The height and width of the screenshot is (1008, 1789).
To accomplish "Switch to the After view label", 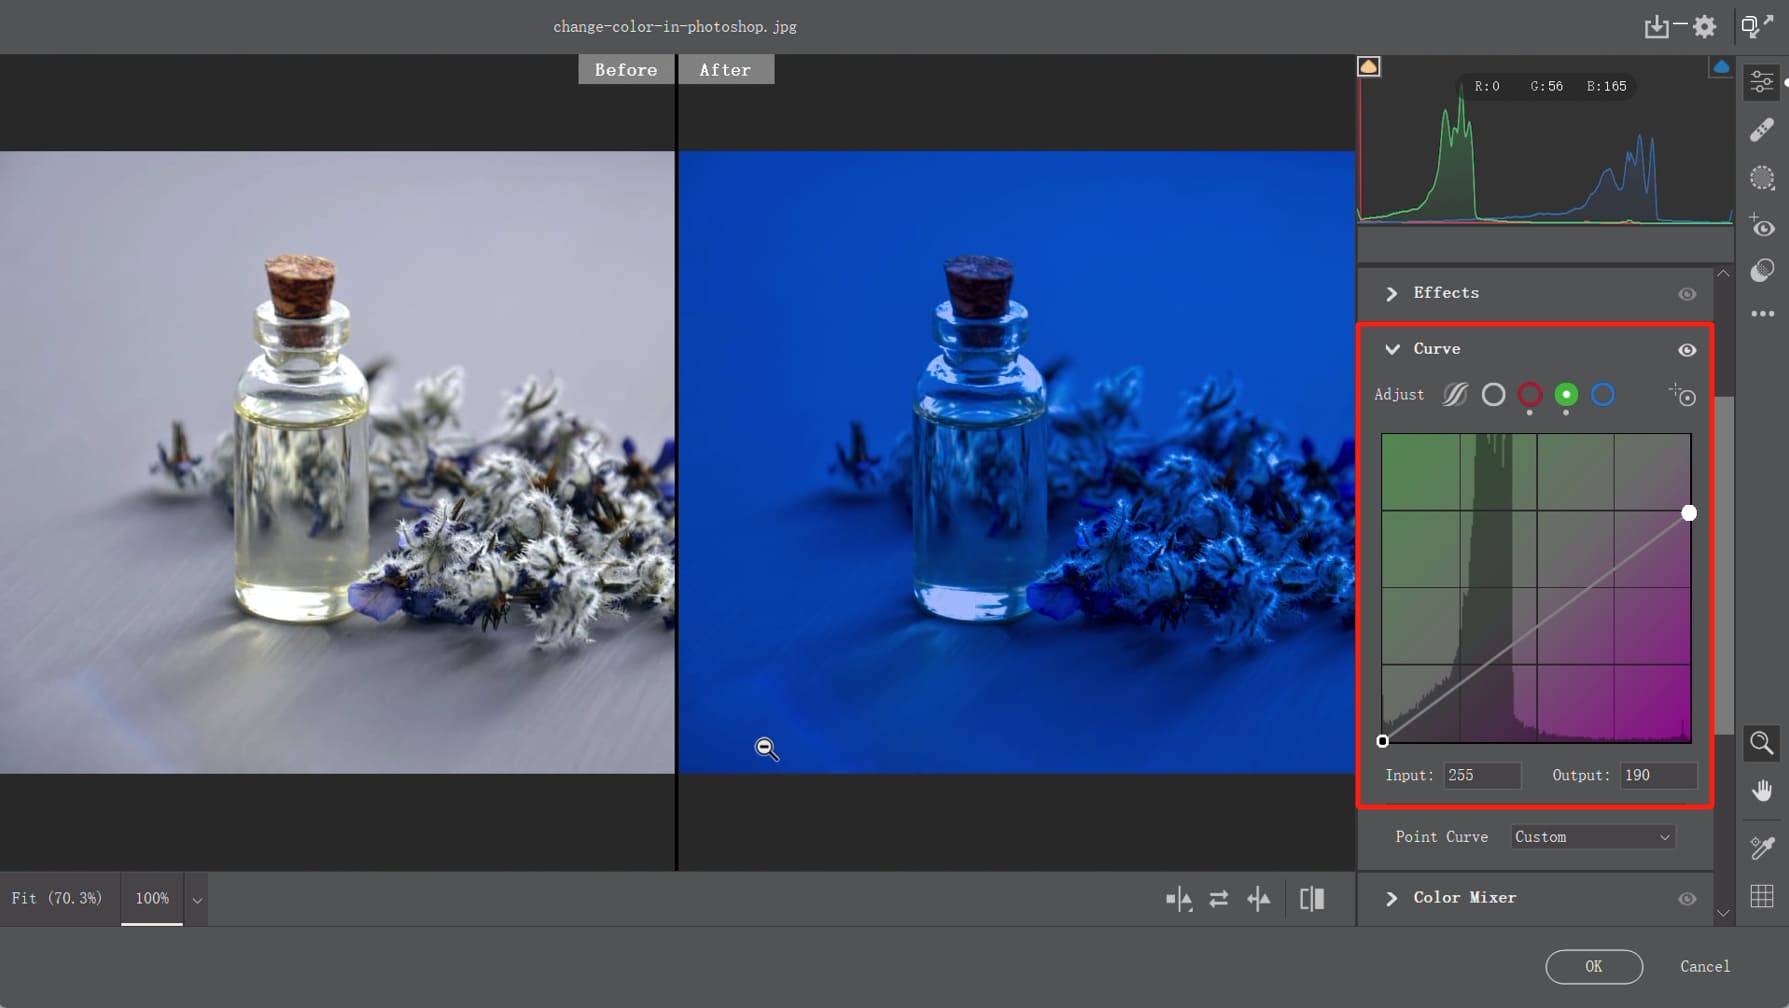I will pos(725,70).
